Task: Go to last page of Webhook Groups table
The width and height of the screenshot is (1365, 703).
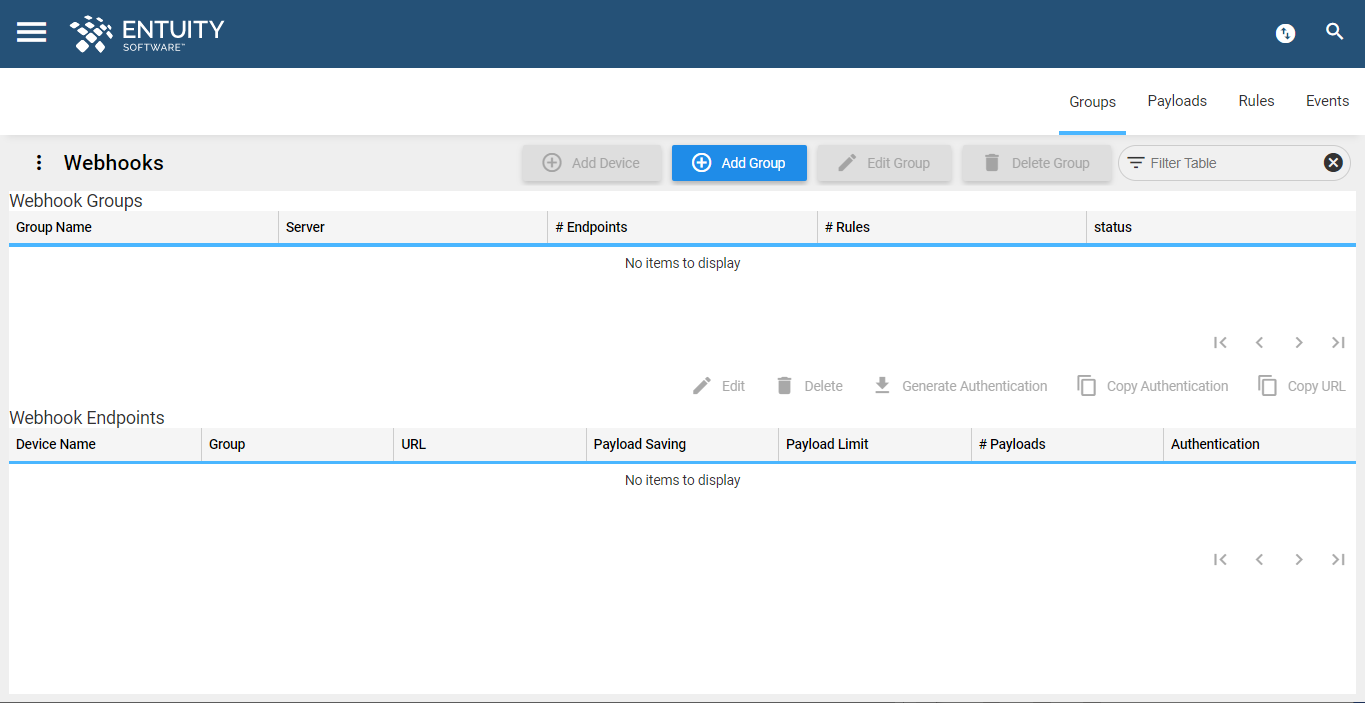Action: (x=1338, y=342)
